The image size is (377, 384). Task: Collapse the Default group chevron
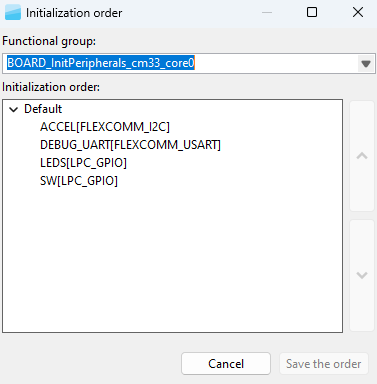click(x=14, y=109)
